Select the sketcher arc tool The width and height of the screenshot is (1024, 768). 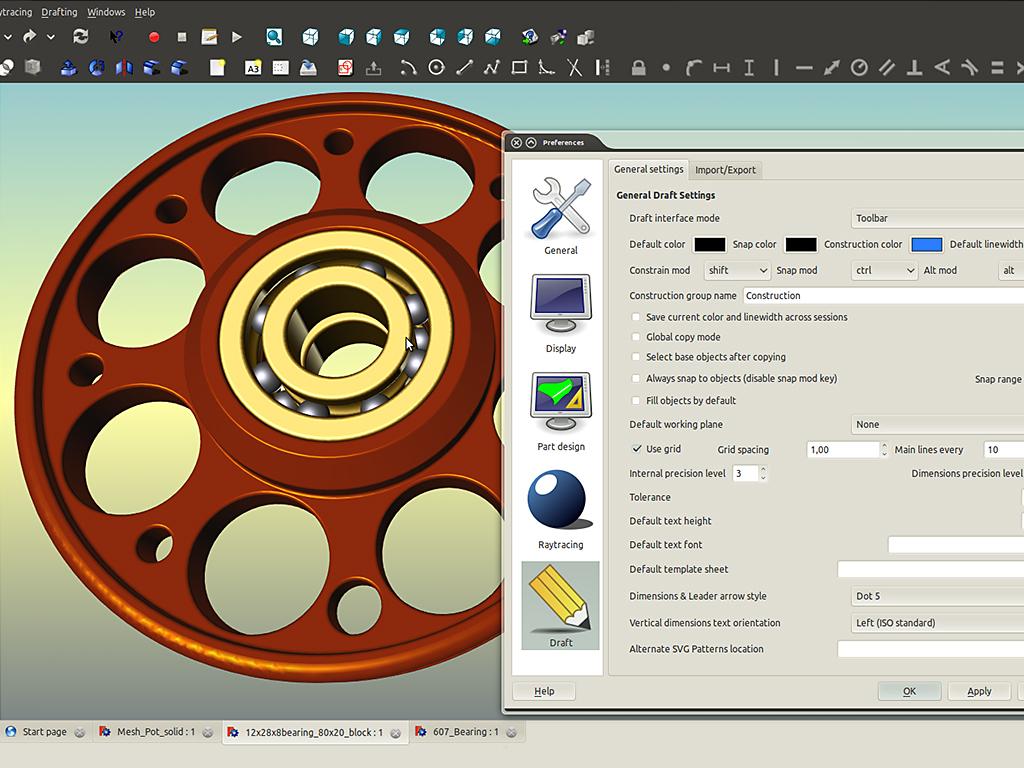pos(409,67)
